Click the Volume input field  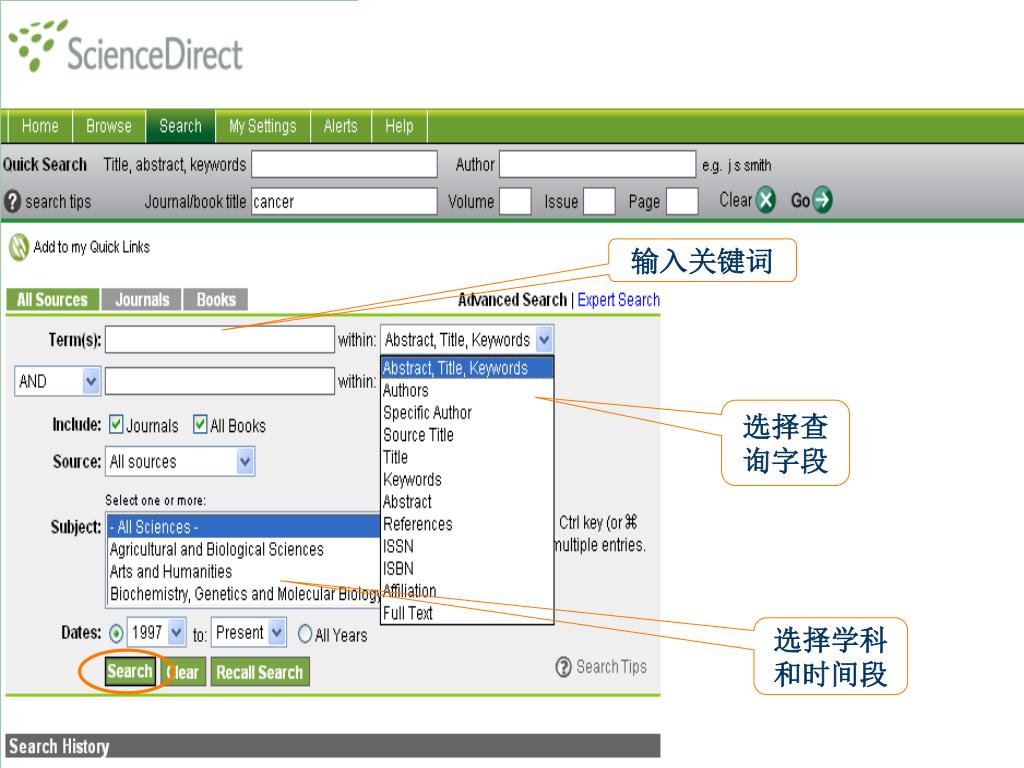pos(515,201)
